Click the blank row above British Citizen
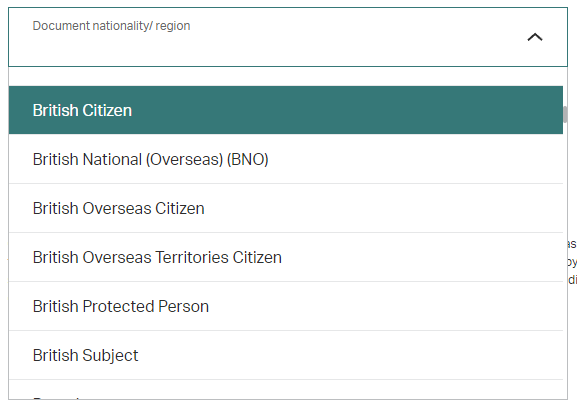The width and height of the screenshot is (577, 411). point(286,77)
